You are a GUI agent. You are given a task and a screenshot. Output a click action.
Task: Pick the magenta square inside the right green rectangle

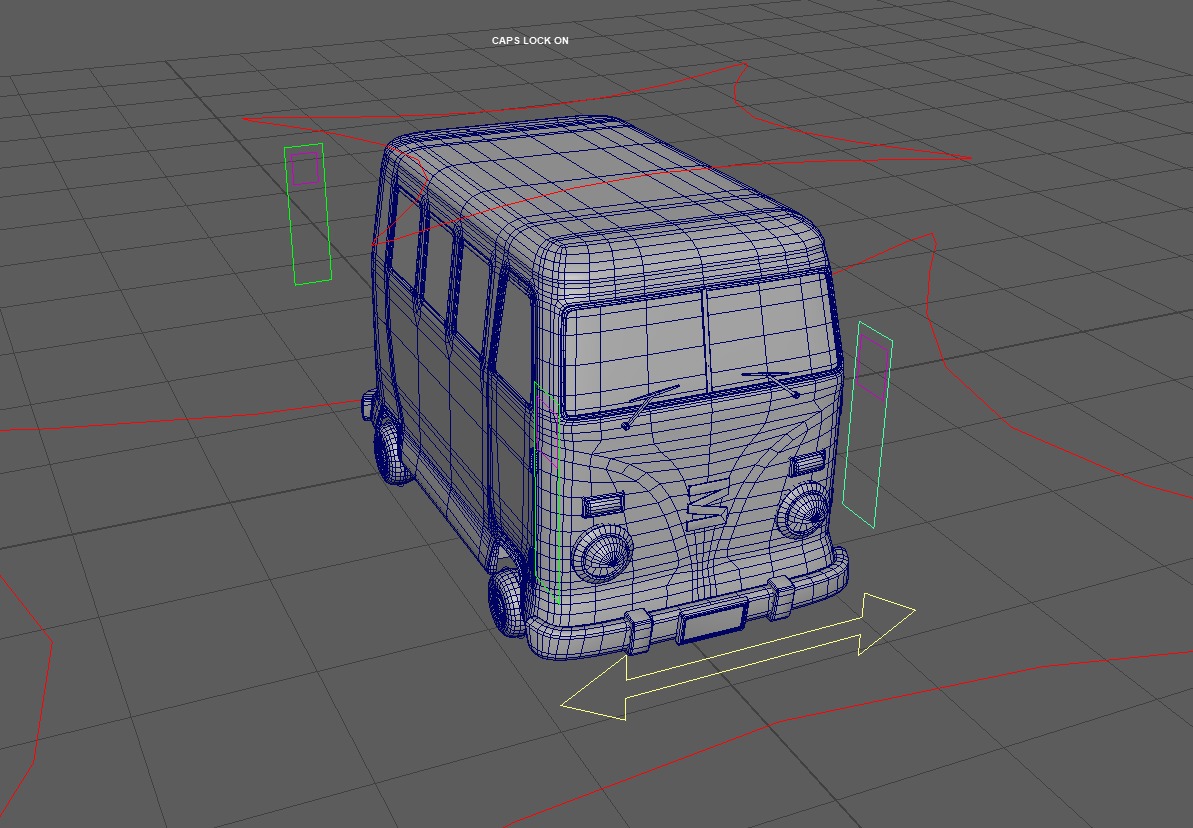pos(872,368)
